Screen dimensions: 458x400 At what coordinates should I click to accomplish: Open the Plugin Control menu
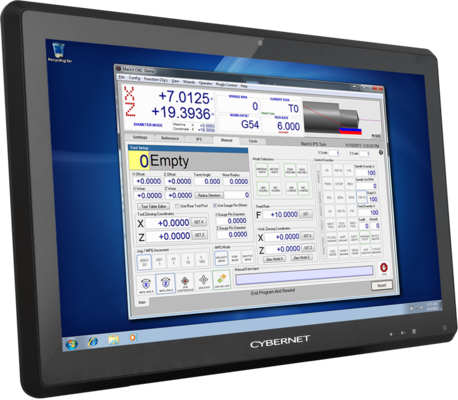tap(226, 85)
